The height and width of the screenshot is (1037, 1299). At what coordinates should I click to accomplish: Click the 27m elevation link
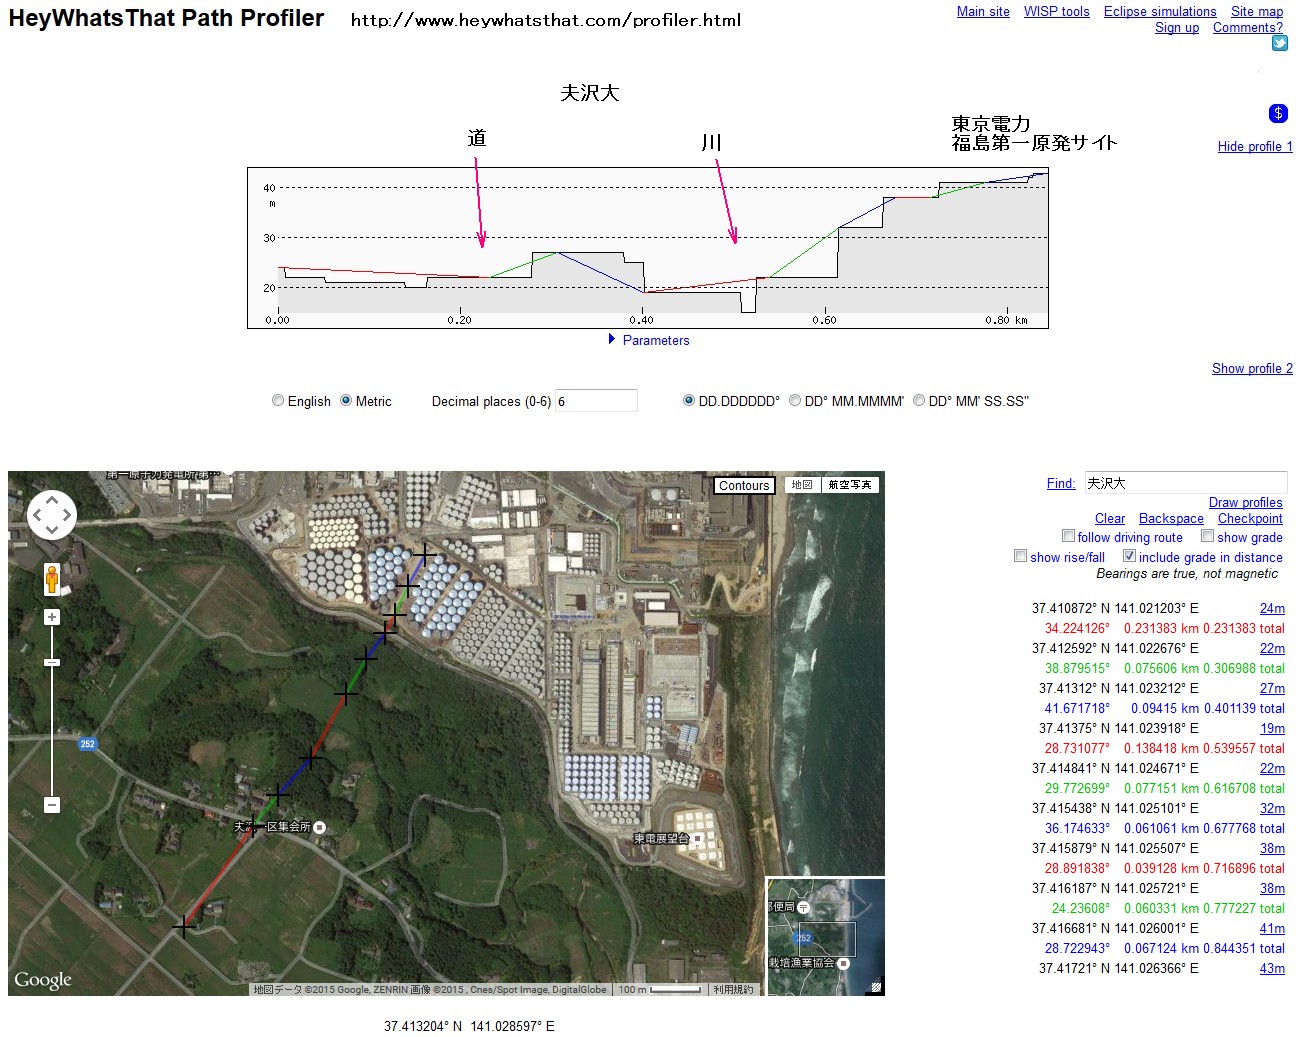pos(1272,689)
